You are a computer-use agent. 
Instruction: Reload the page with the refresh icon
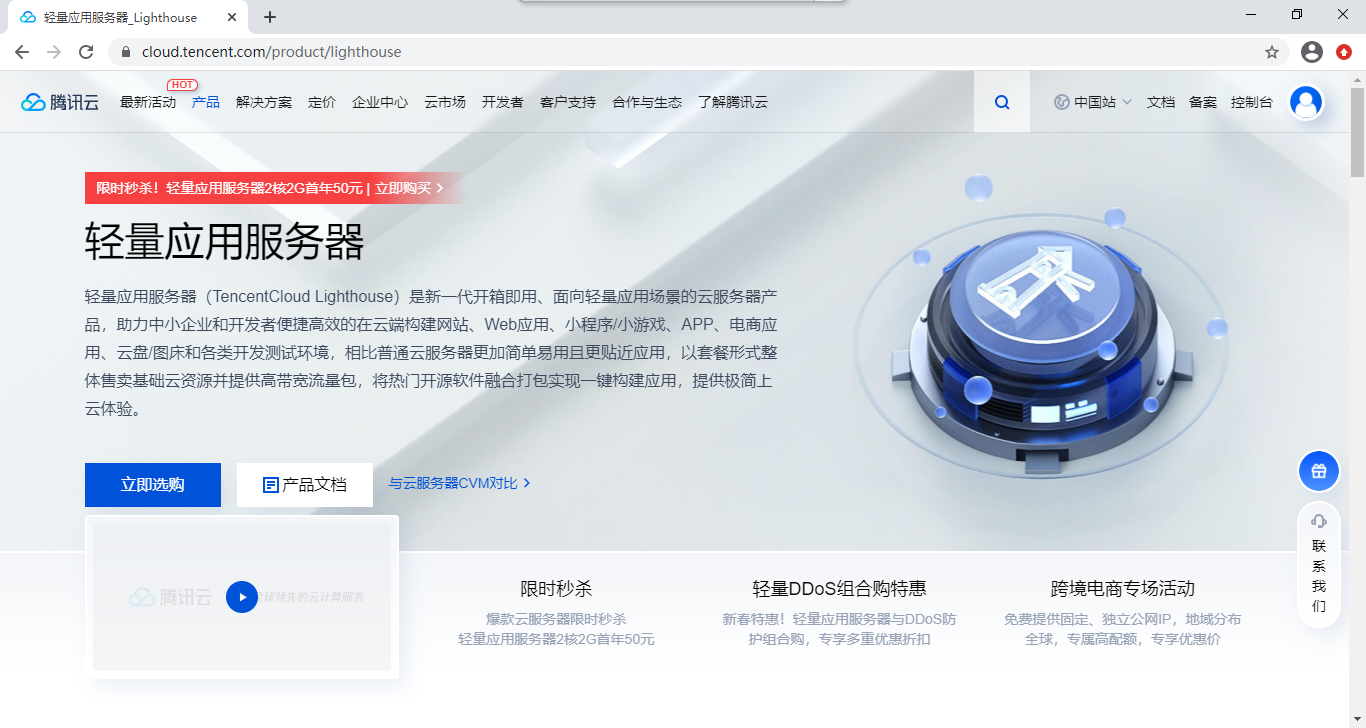click(x=85, y=51)
